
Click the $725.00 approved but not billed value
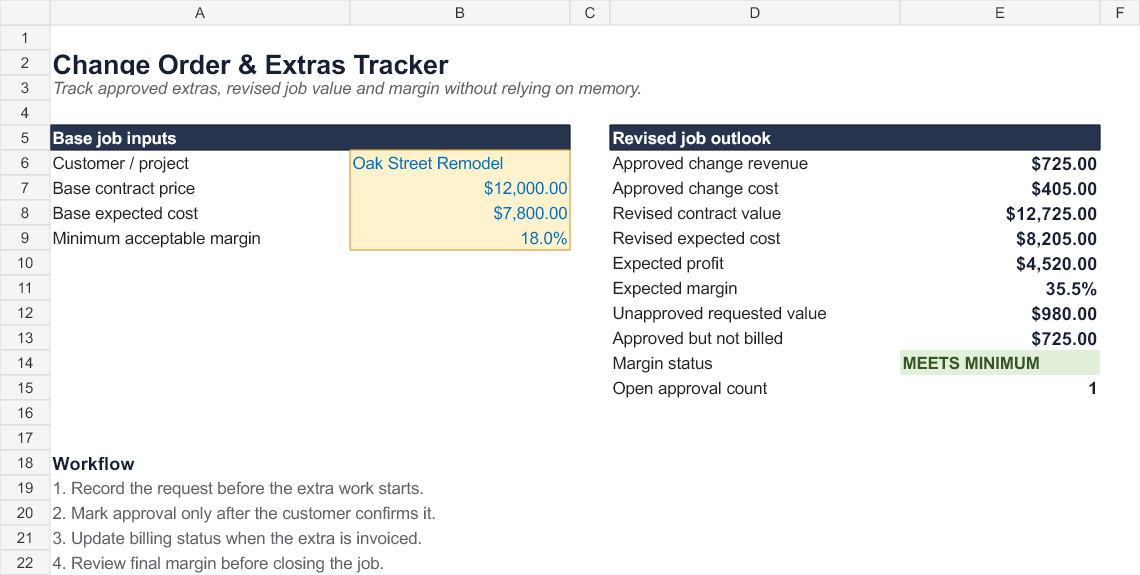click(x=1064, y=339)
